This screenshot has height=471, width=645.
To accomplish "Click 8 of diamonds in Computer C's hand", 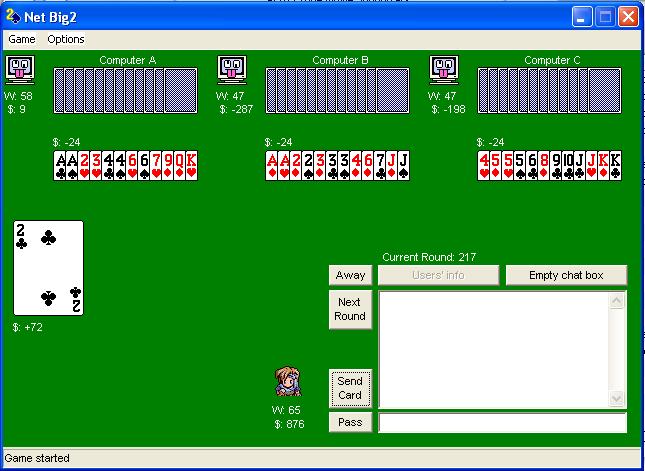I will pos(544,165).
